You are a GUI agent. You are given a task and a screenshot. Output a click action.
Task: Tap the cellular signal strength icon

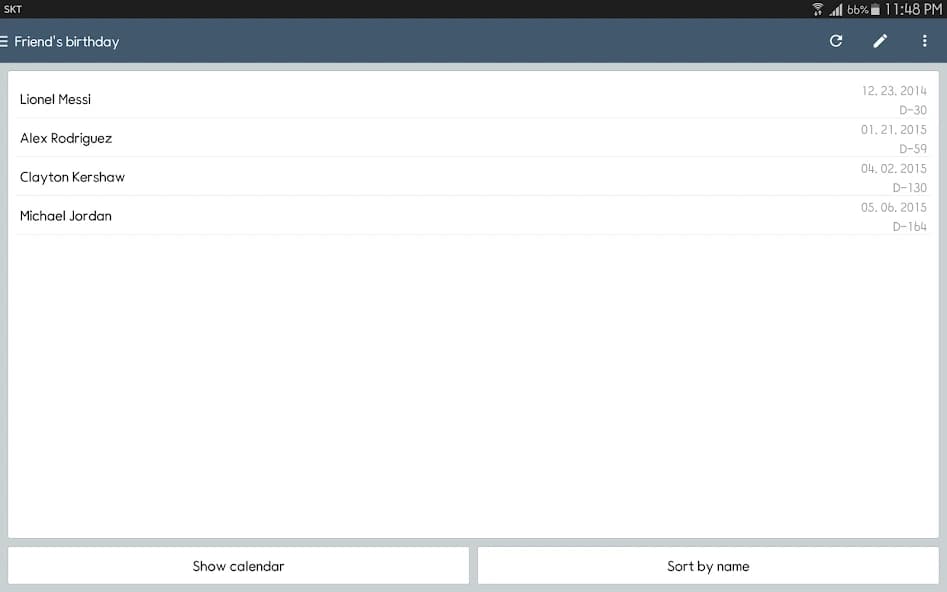click(x=834, y=9)
